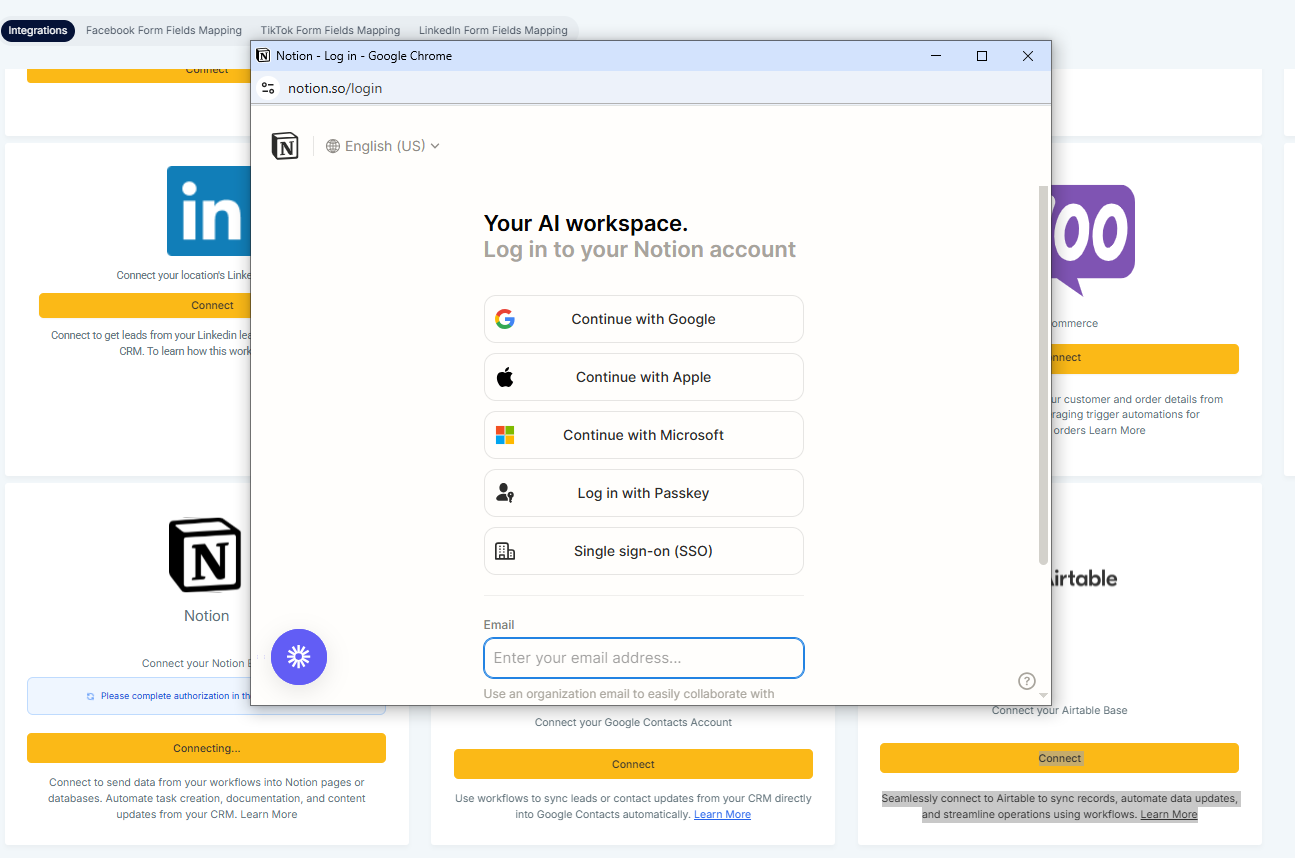Open Learn More link for Airtable
Image resolution: width=1295 pixels, height=858 pixels.
click(1169, 814)
